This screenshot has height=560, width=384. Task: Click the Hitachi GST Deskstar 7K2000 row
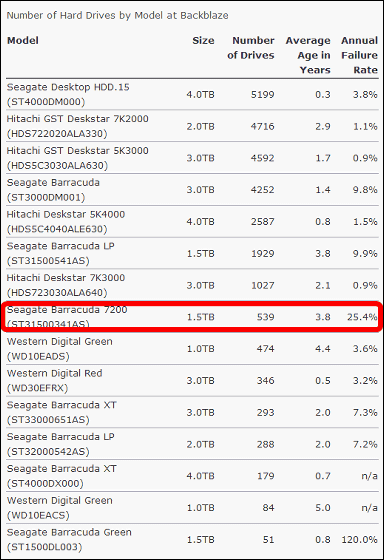click(192, 126)
